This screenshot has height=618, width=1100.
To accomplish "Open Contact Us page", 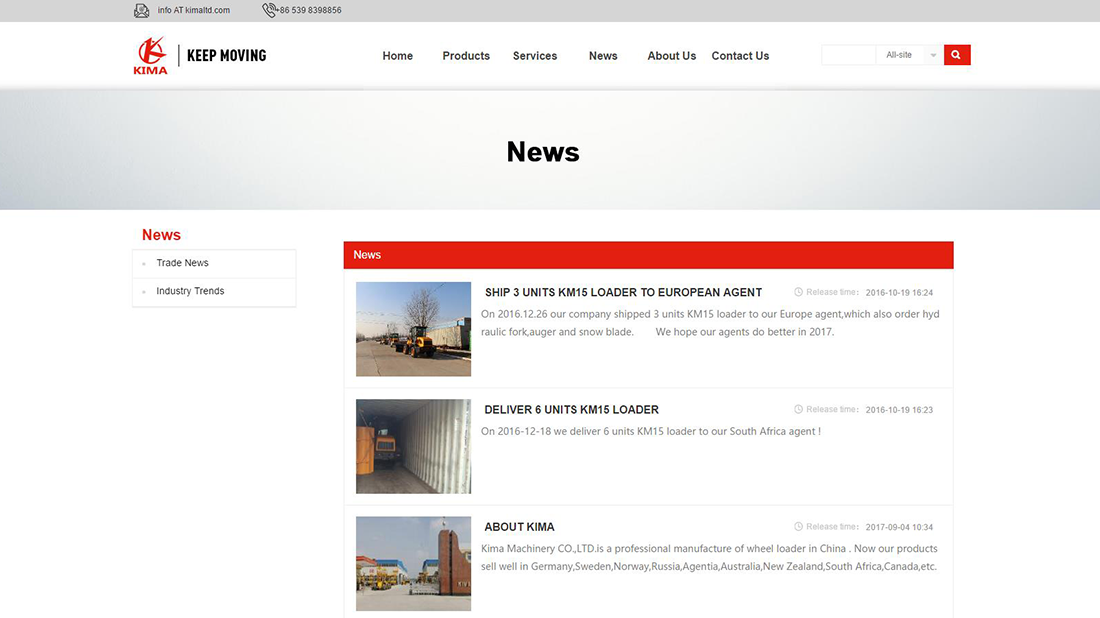I will pyautogui.click(x=740, y=56).
